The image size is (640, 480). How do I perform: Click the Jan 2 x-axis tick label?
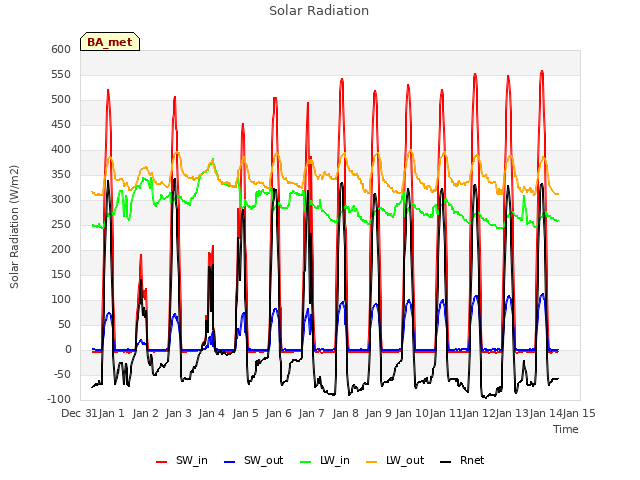pos(145,413)
